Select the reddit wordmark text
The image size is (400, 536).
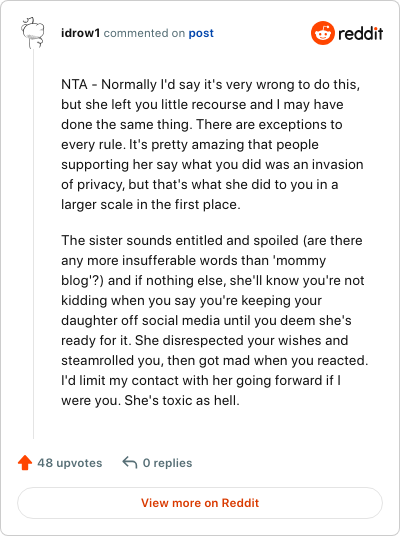[x=361, y=34]
